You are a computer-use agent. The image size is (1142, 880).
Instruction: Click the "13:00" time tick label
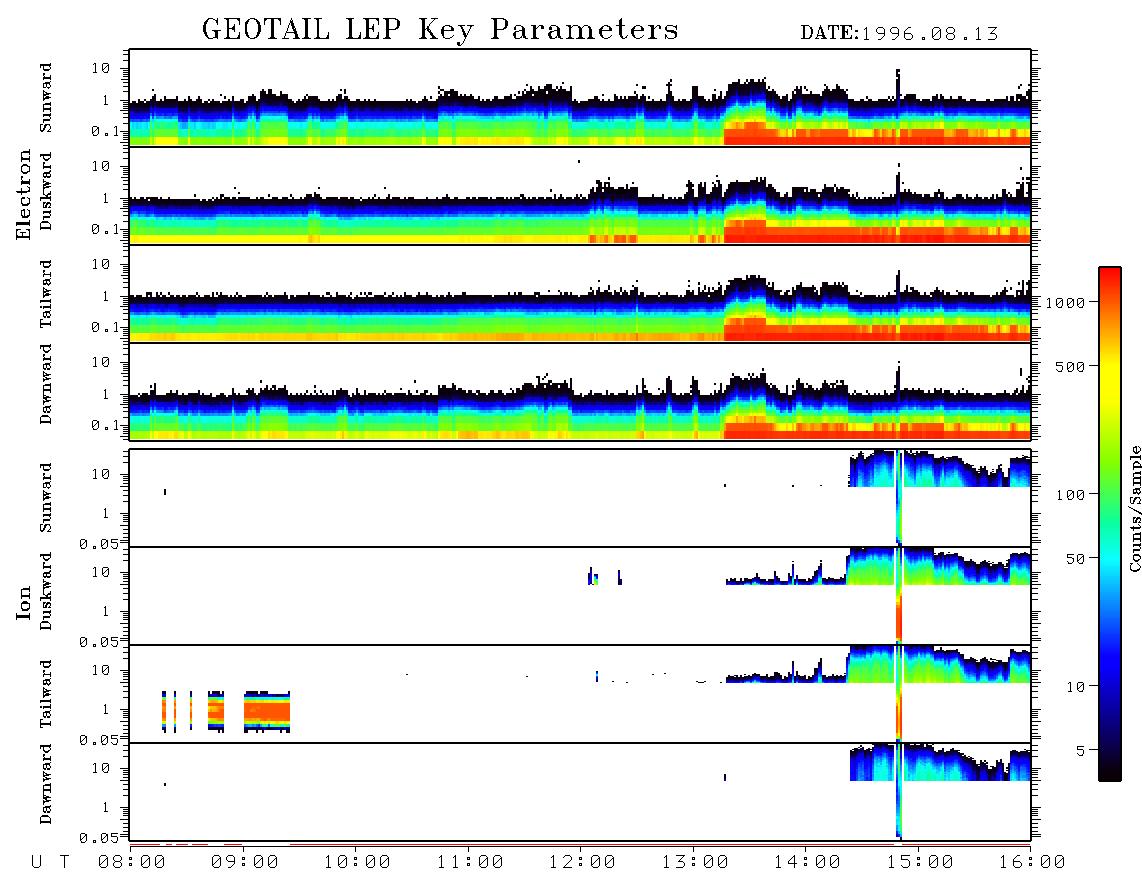tap(695, 862)
